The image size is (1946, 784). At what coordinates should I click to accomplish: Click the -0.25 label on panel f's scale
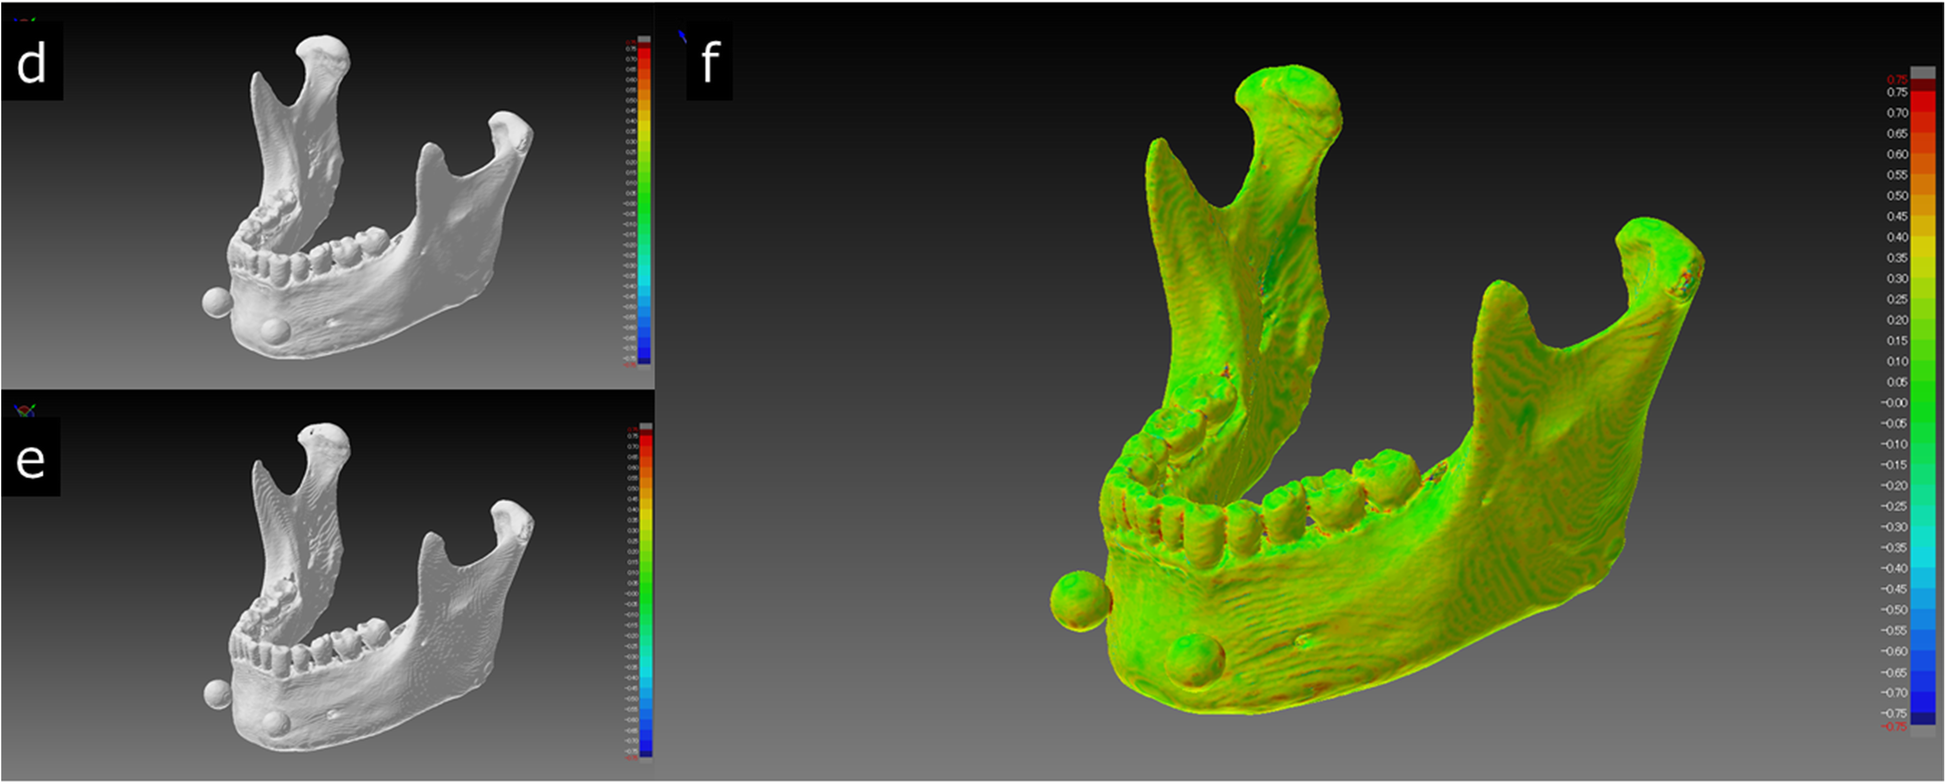coord(1894,506)
